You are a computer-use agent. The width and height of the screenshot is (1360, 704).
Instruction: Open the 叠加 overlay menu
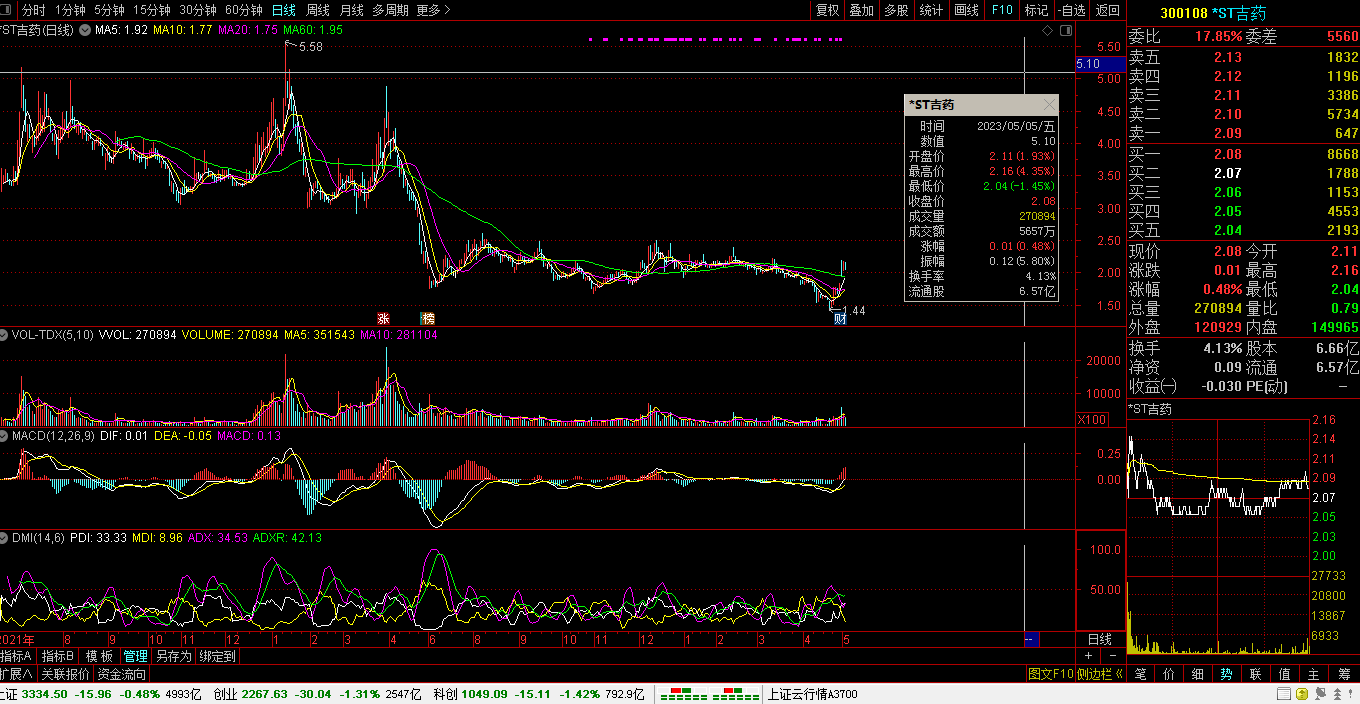pos(861,10)
